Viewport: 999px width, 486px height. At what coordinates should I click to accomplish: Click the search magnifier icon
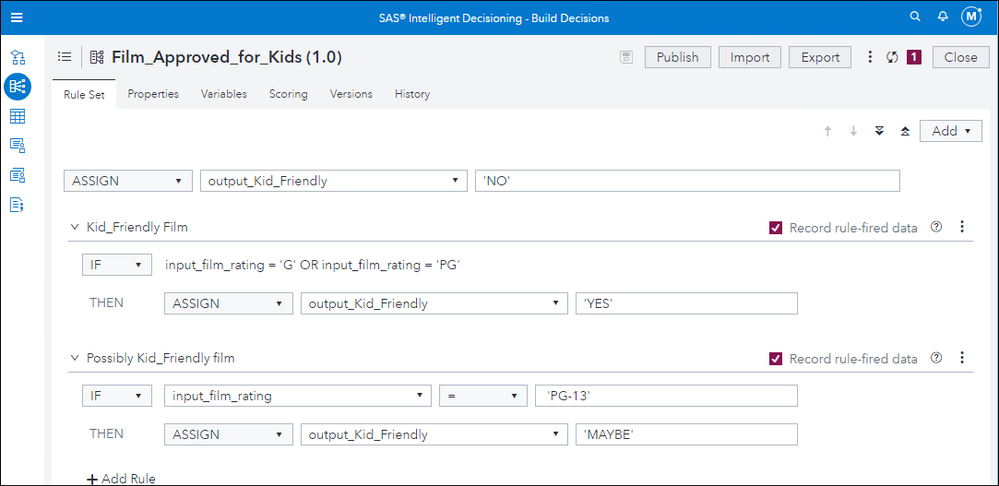(x=915, y=18)
